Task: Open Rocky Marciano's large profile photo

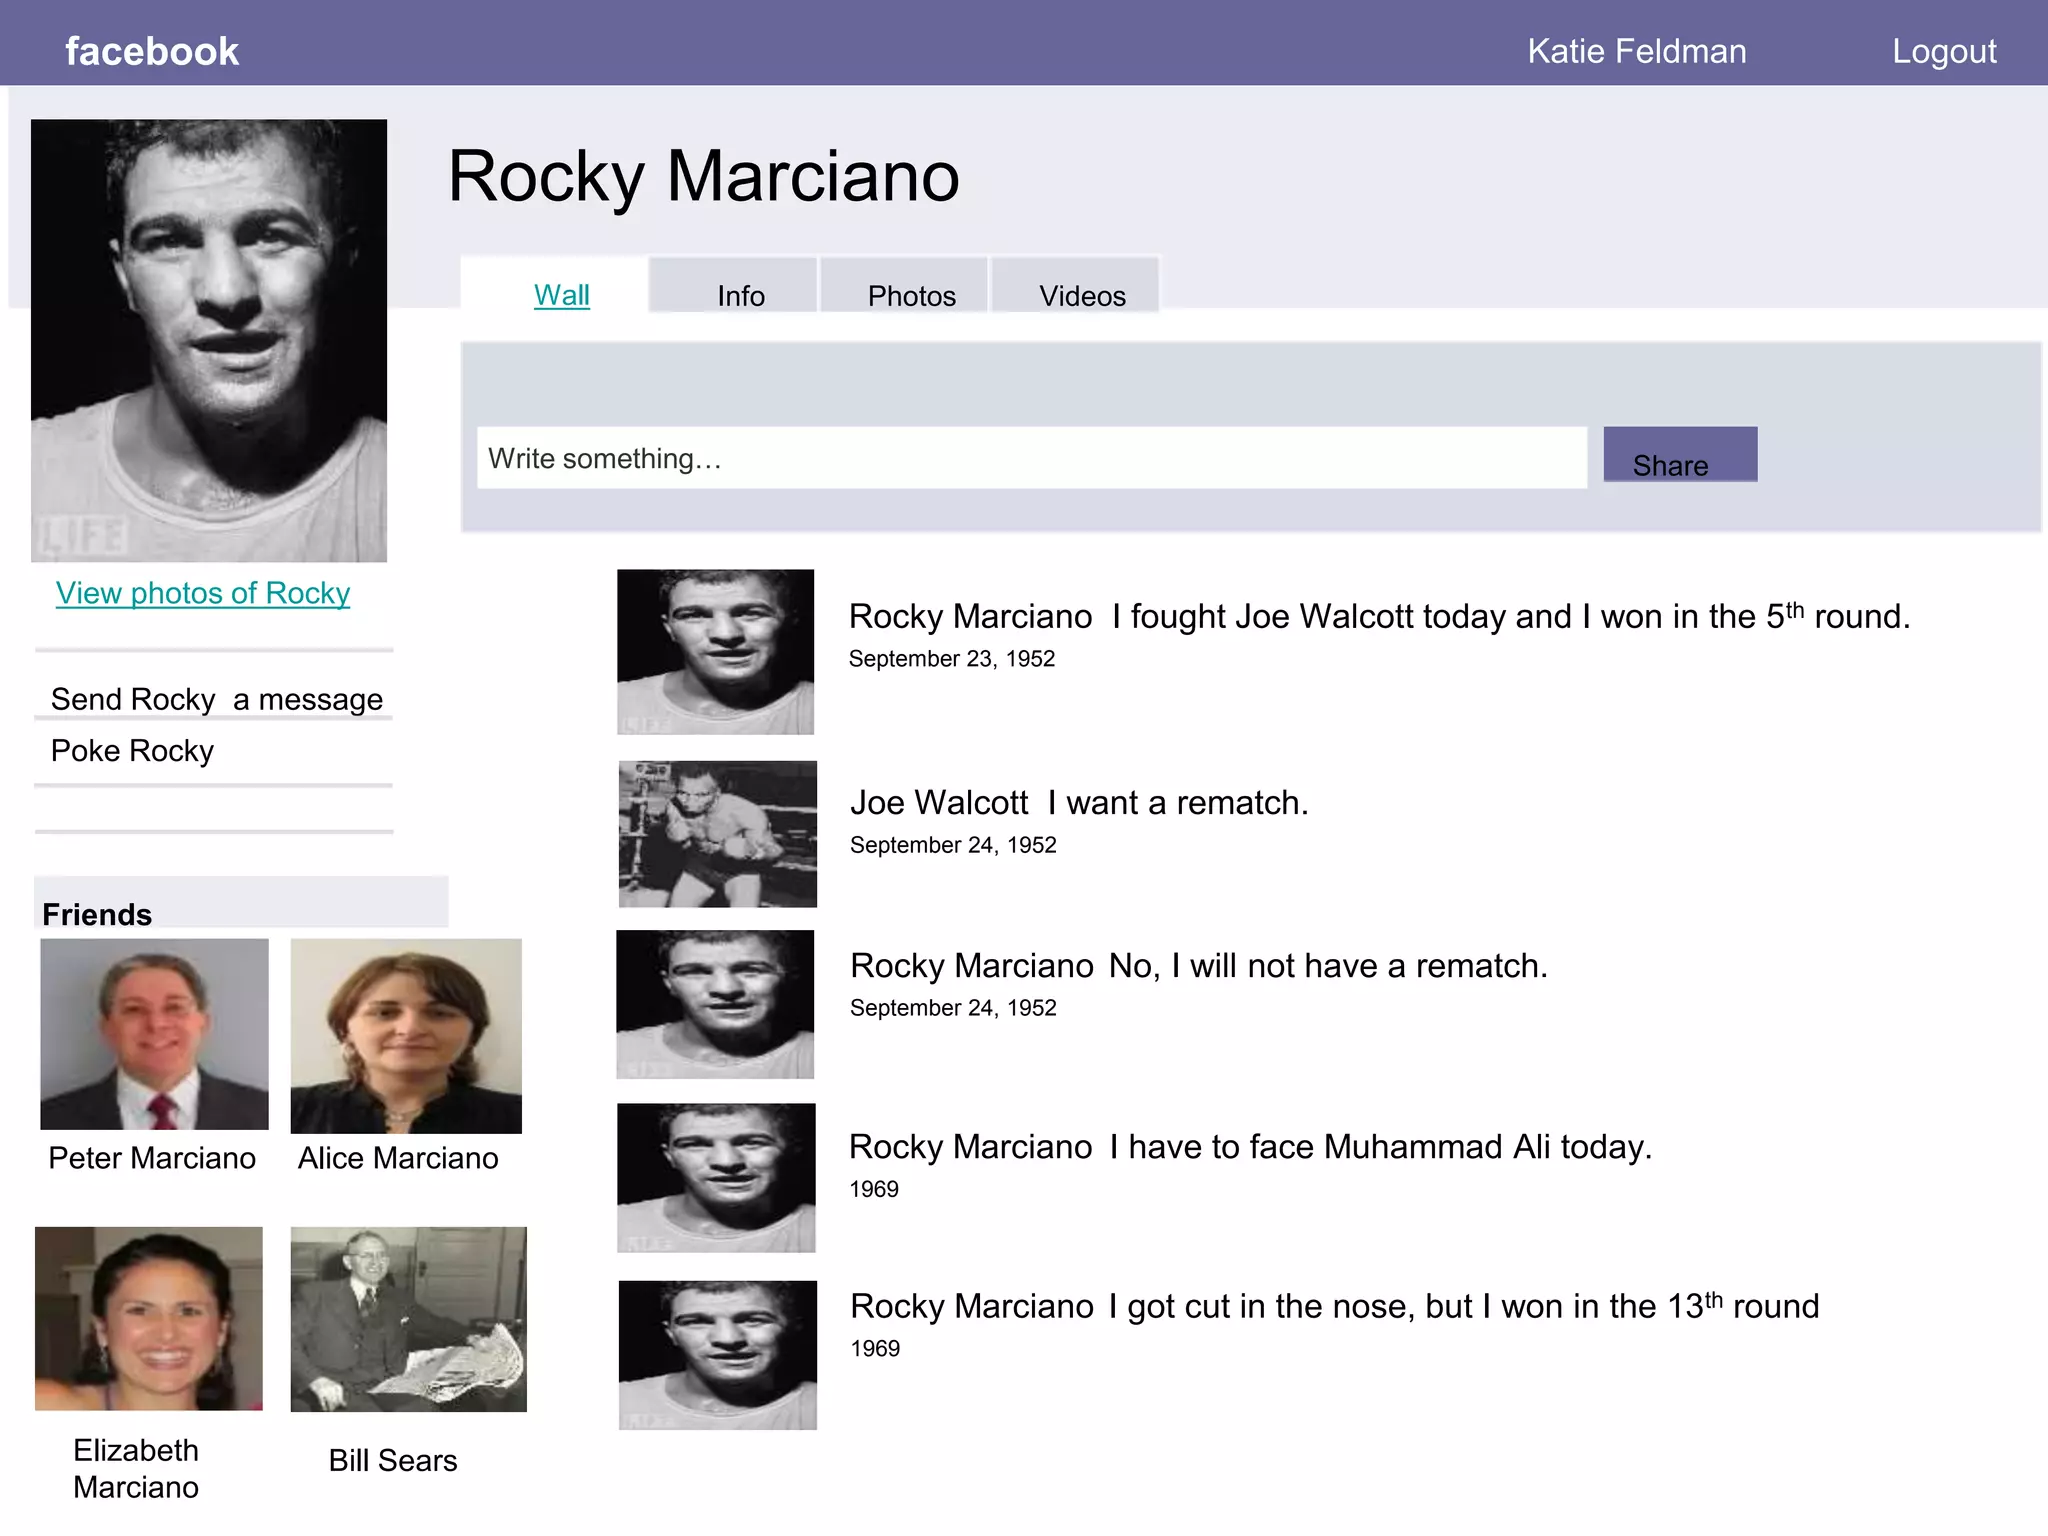Action: coord(208,340)
